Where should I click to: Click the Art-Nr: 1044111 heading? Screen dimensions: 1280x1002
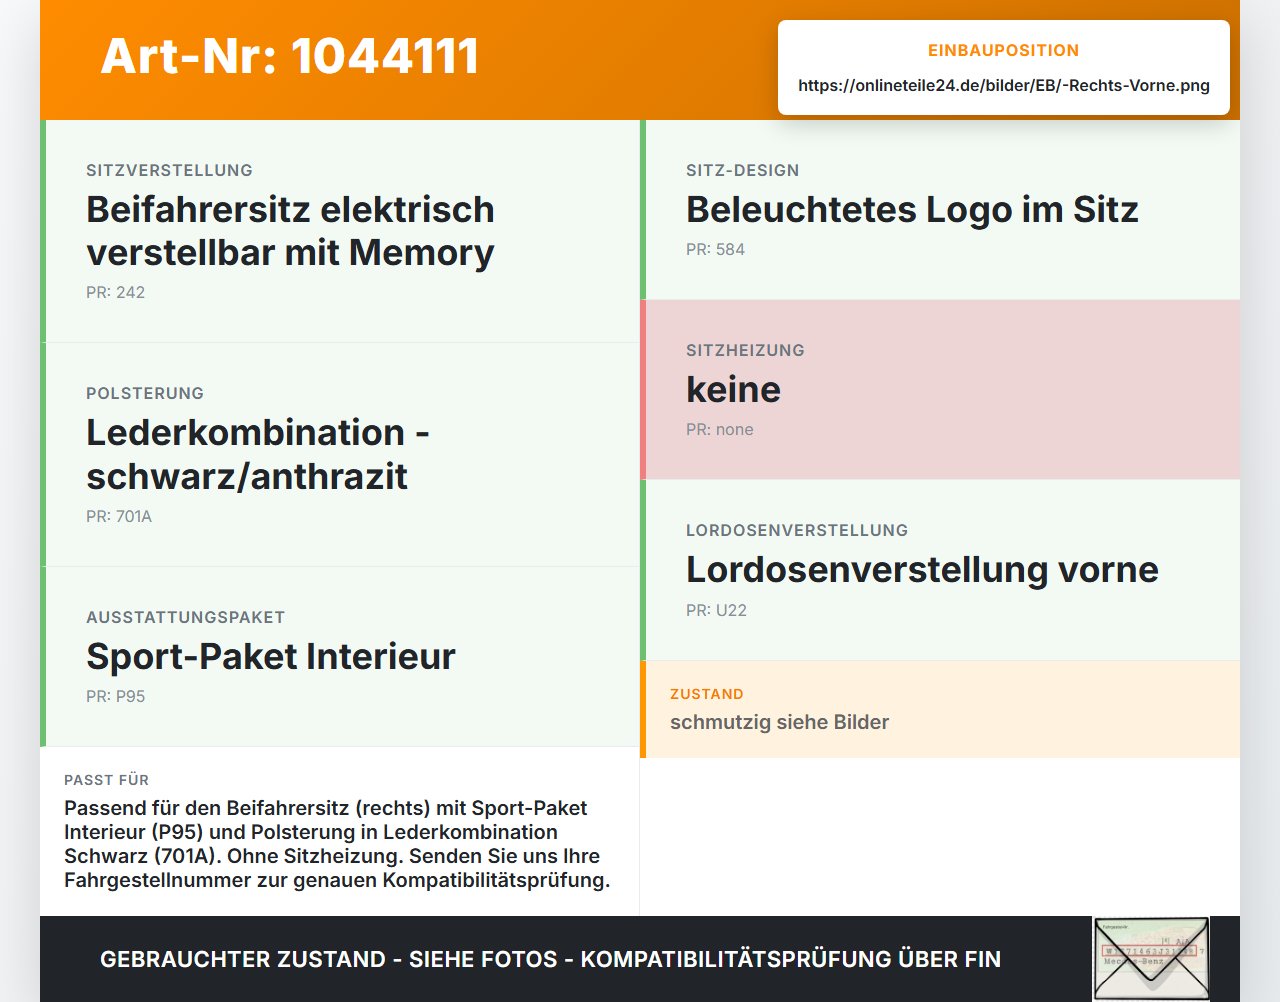point(290,56)
